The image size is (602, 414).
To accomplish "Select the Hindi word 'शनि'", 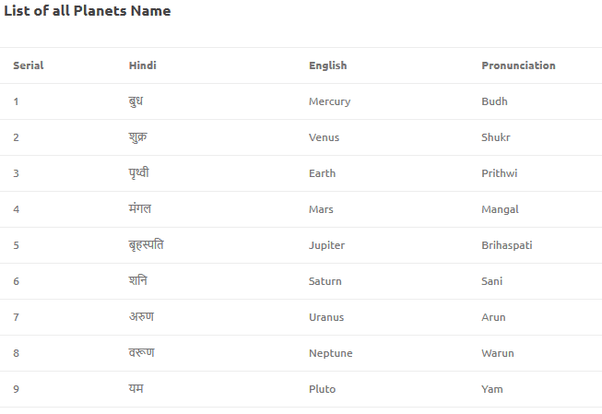I will [x=138, y=281].
